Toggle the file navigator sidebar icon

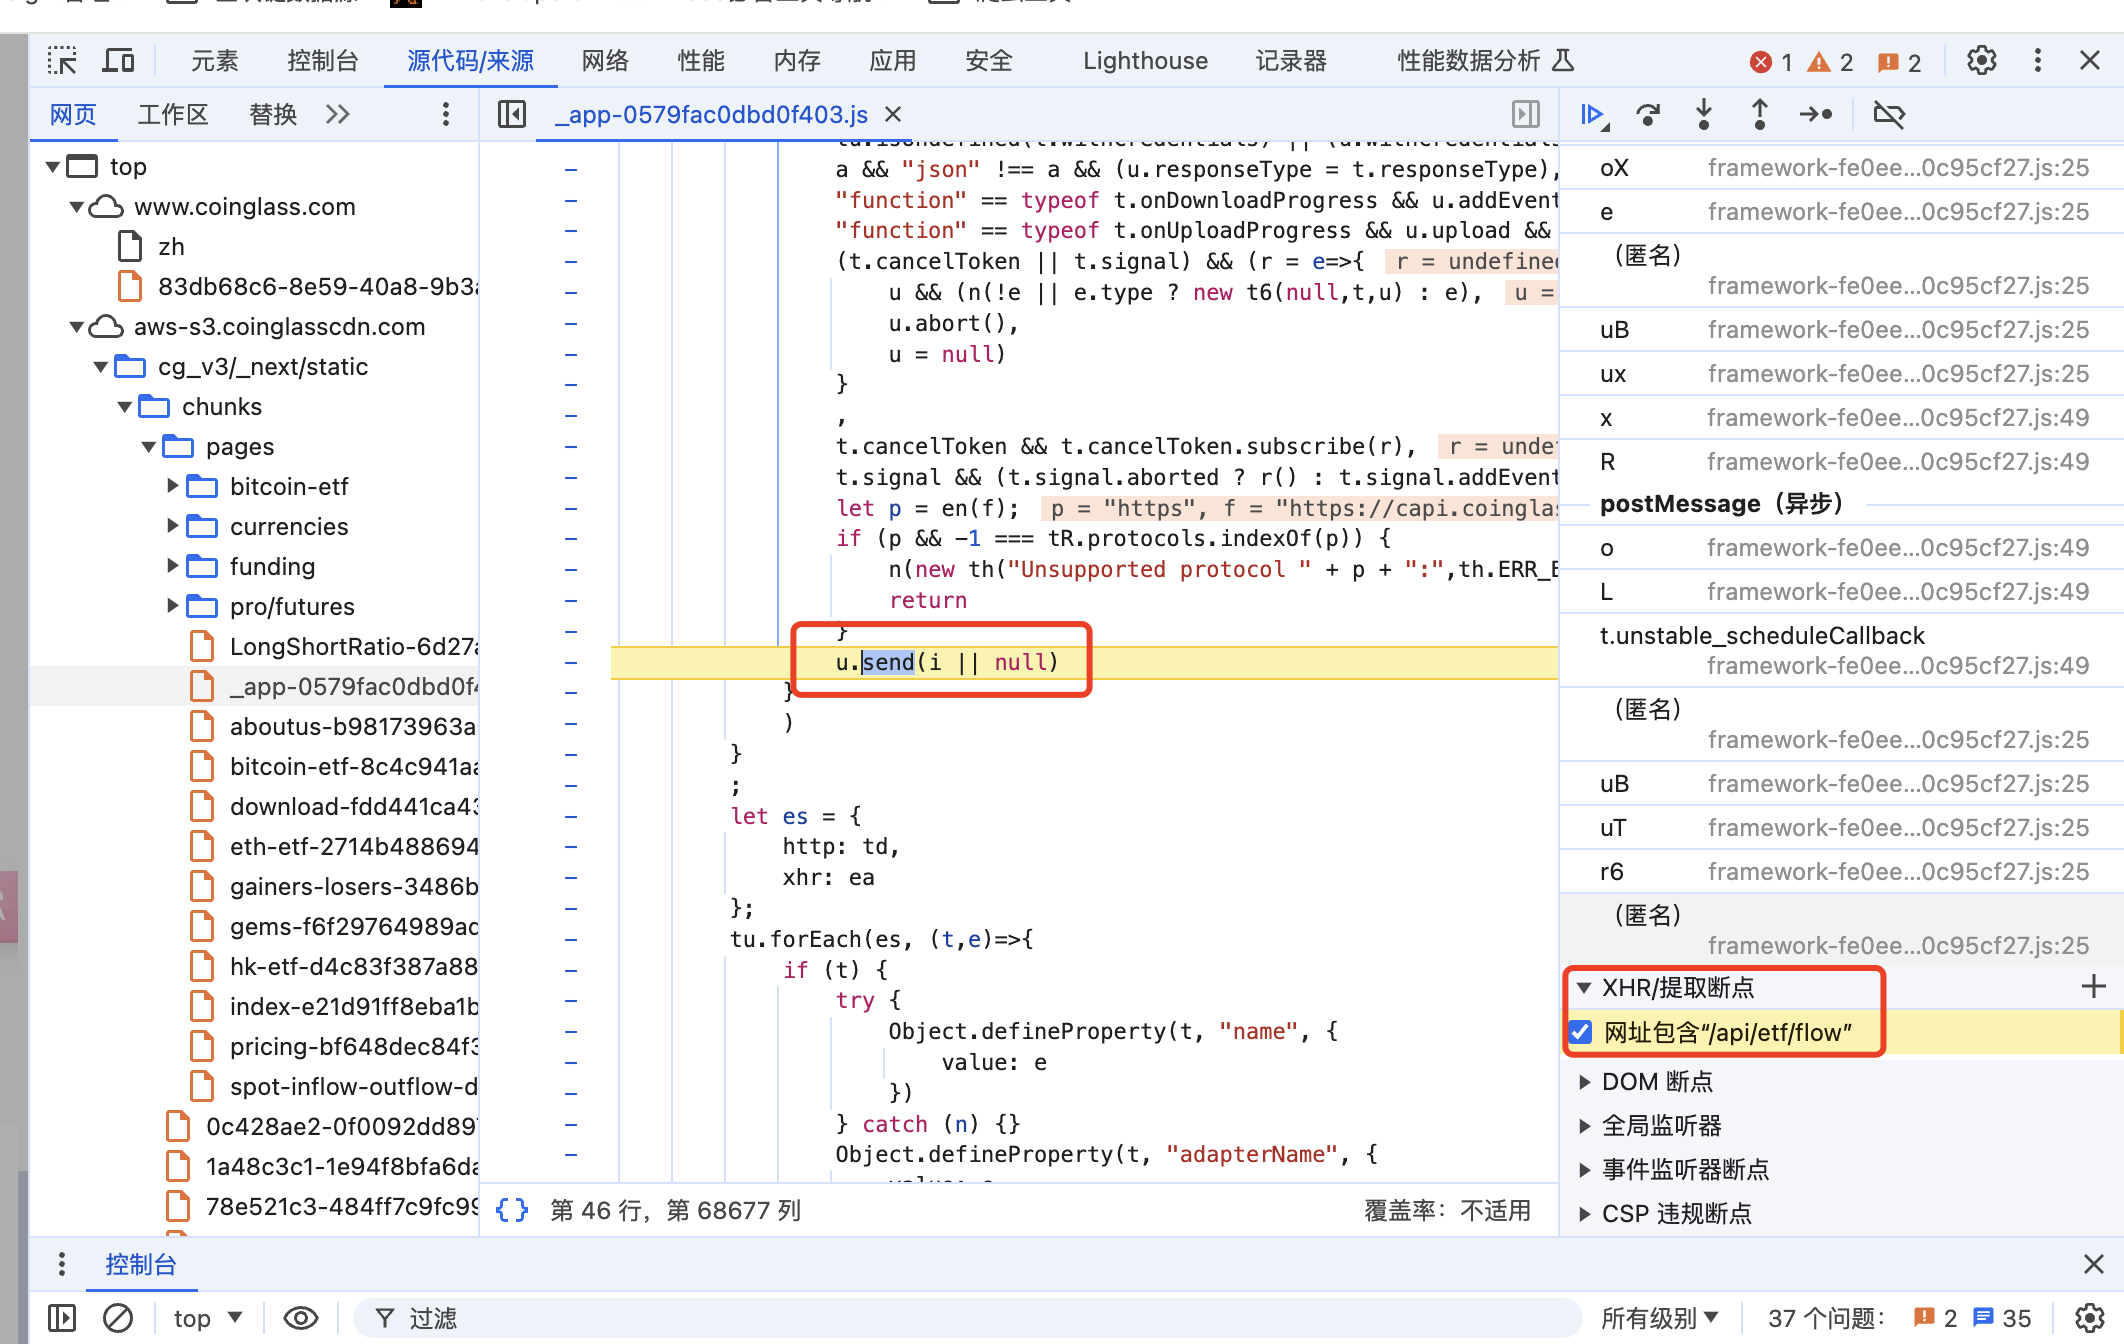click(x=511, y=115)
